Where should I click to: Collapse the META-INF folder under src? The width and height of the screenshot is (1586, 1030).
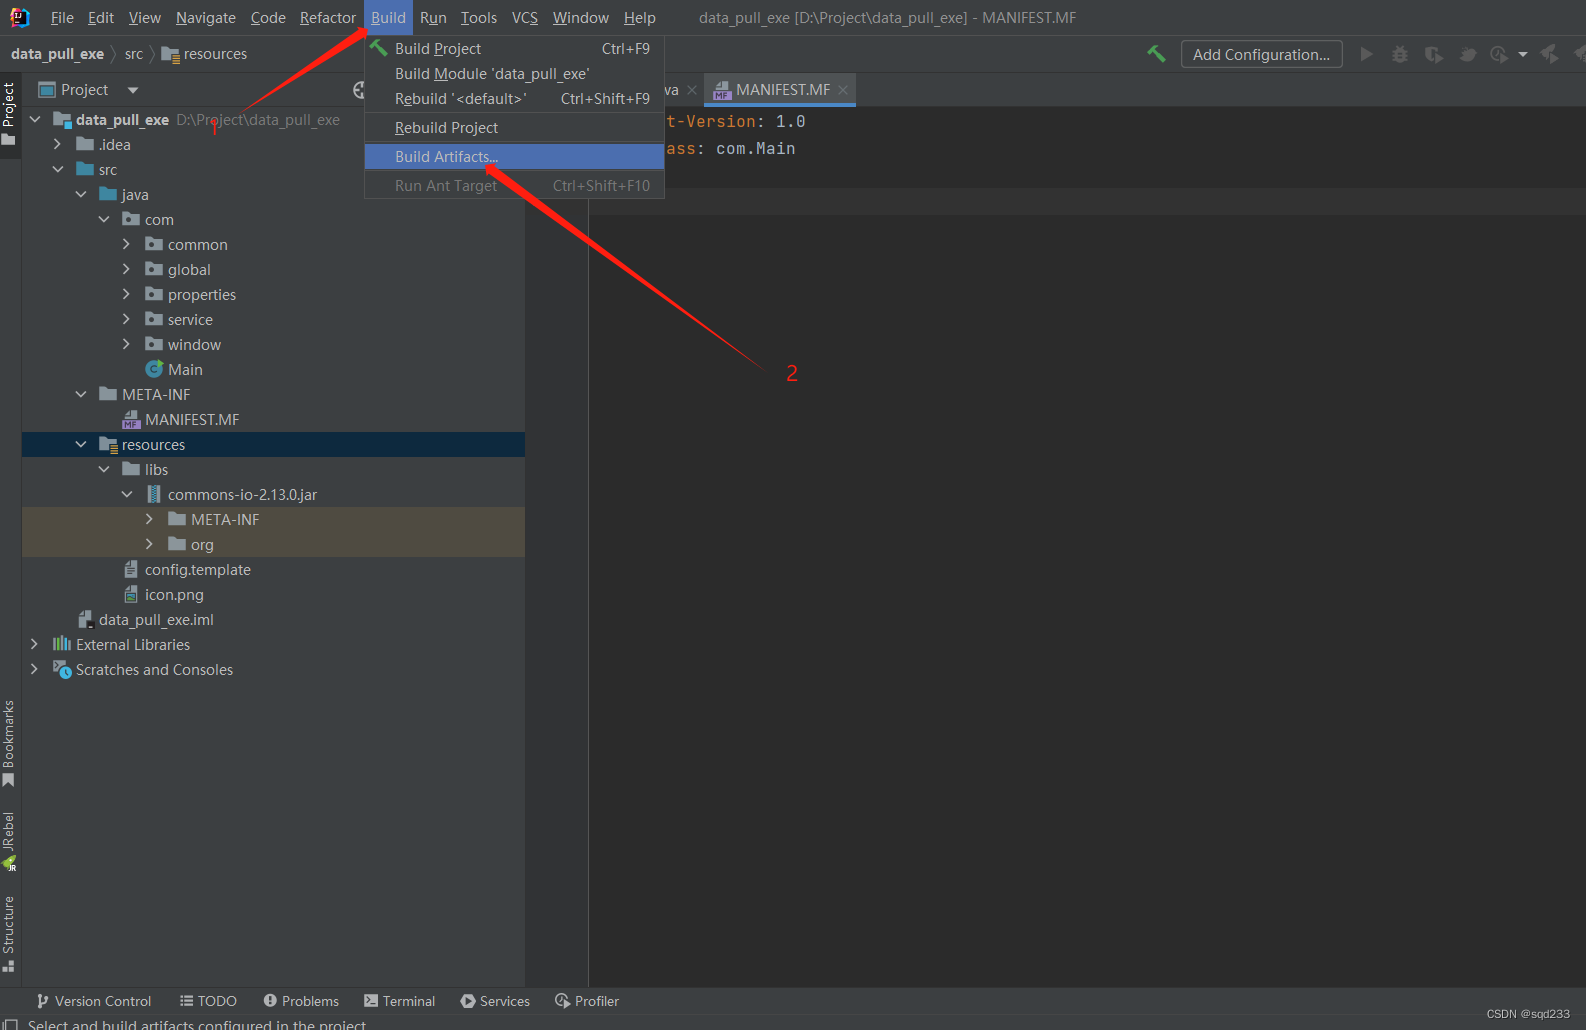(81, 394)
